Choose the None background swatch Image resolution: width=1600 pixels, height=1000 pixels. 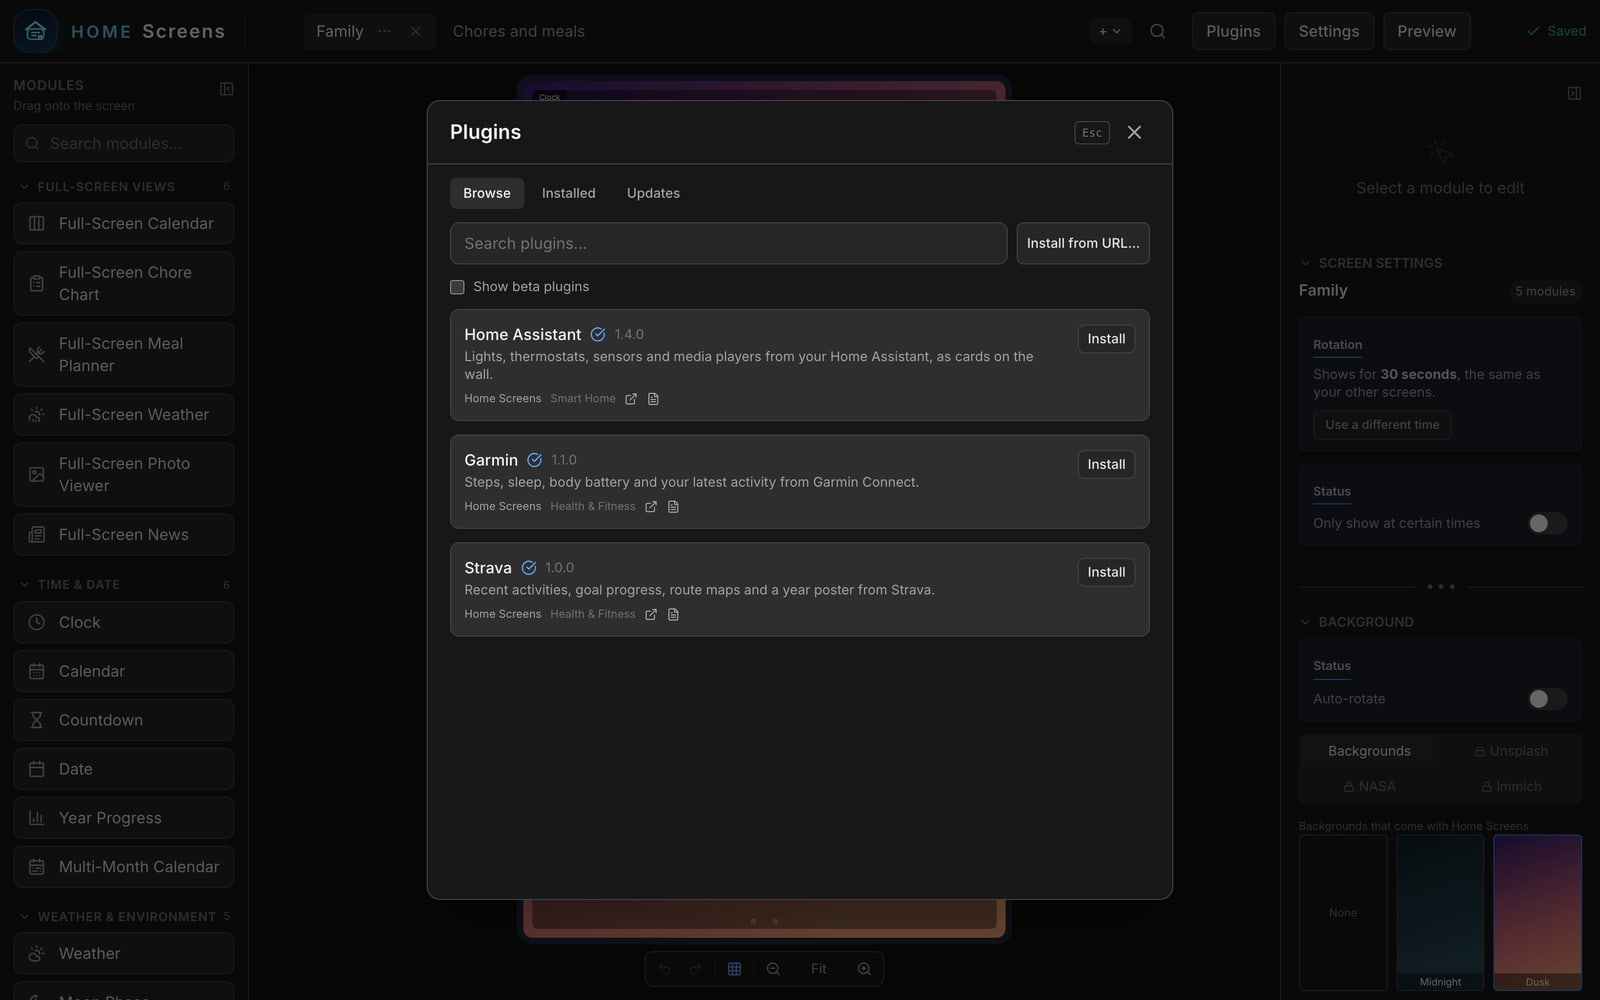[x=1343, y=912]
